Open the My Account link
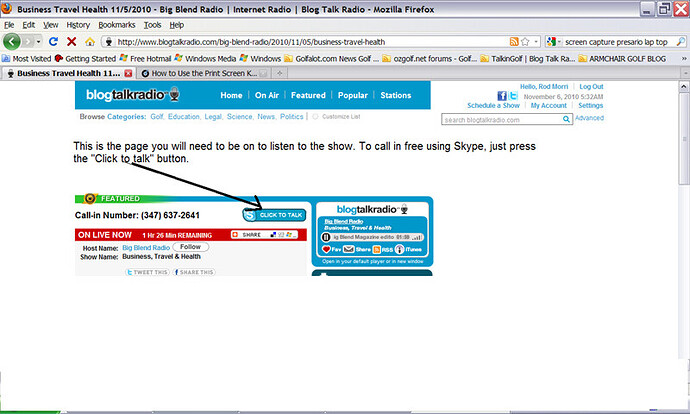 tap(548, 106)
